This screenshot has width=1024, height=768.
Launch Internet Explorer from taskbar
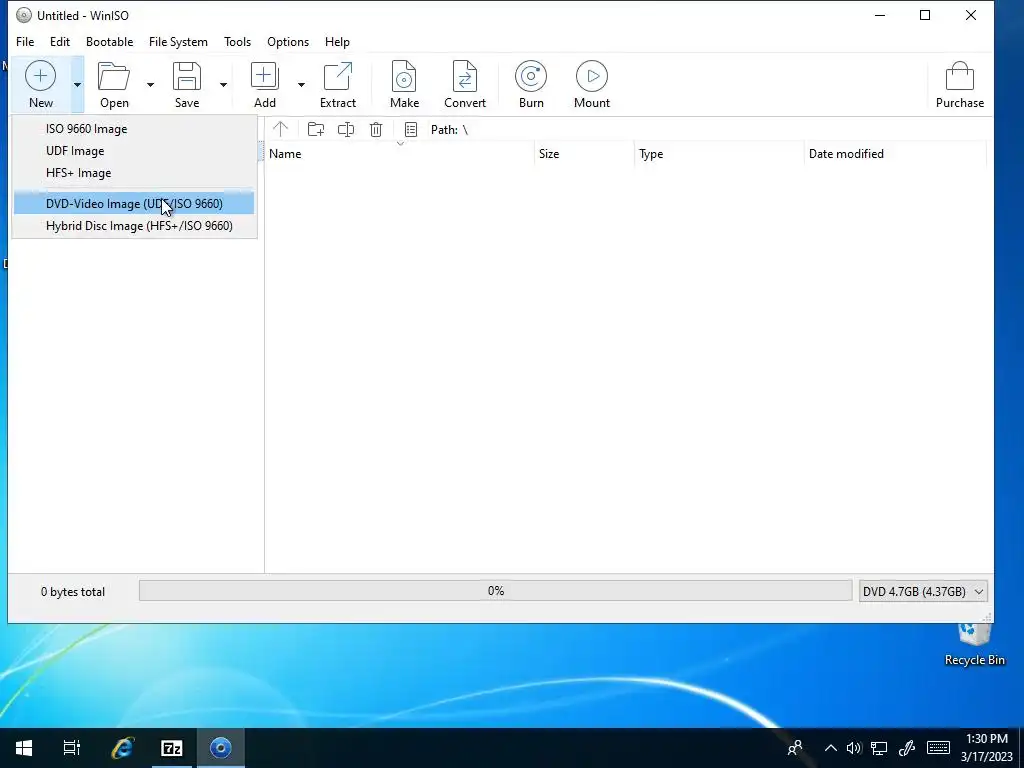(x=122, y=748)
